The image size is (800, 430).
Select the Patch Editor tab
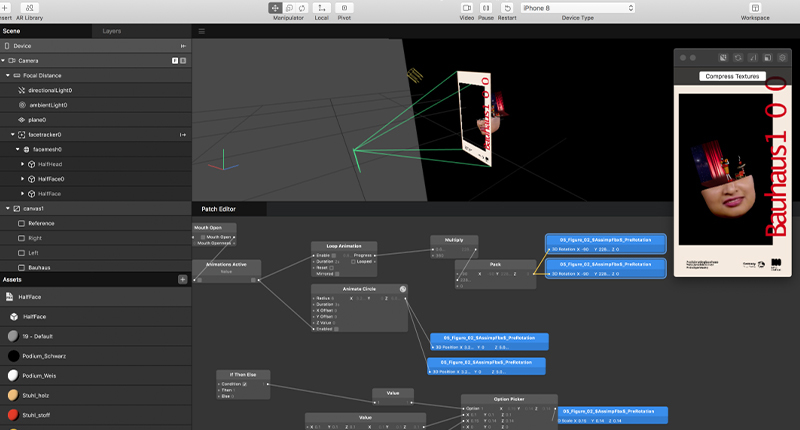point(219,209)
